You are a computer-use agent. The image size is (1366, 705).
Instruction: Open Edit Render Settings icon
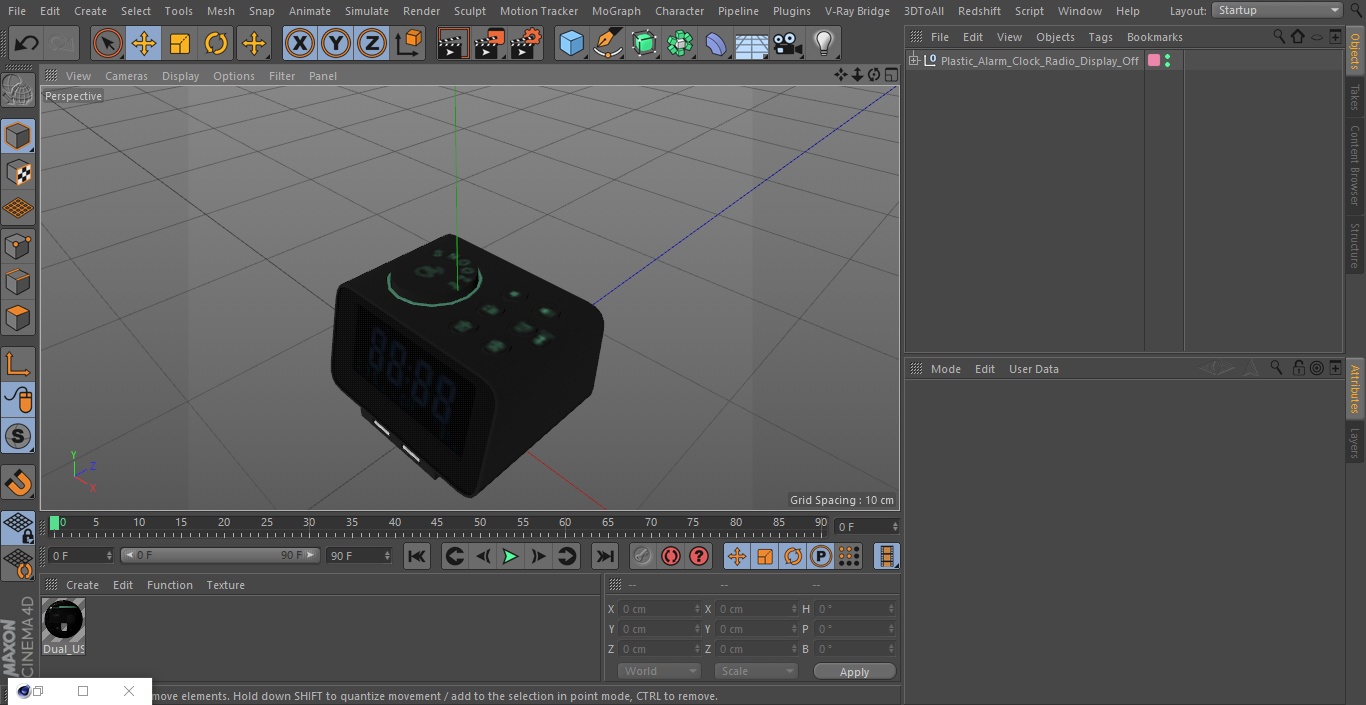pos(526,43)
